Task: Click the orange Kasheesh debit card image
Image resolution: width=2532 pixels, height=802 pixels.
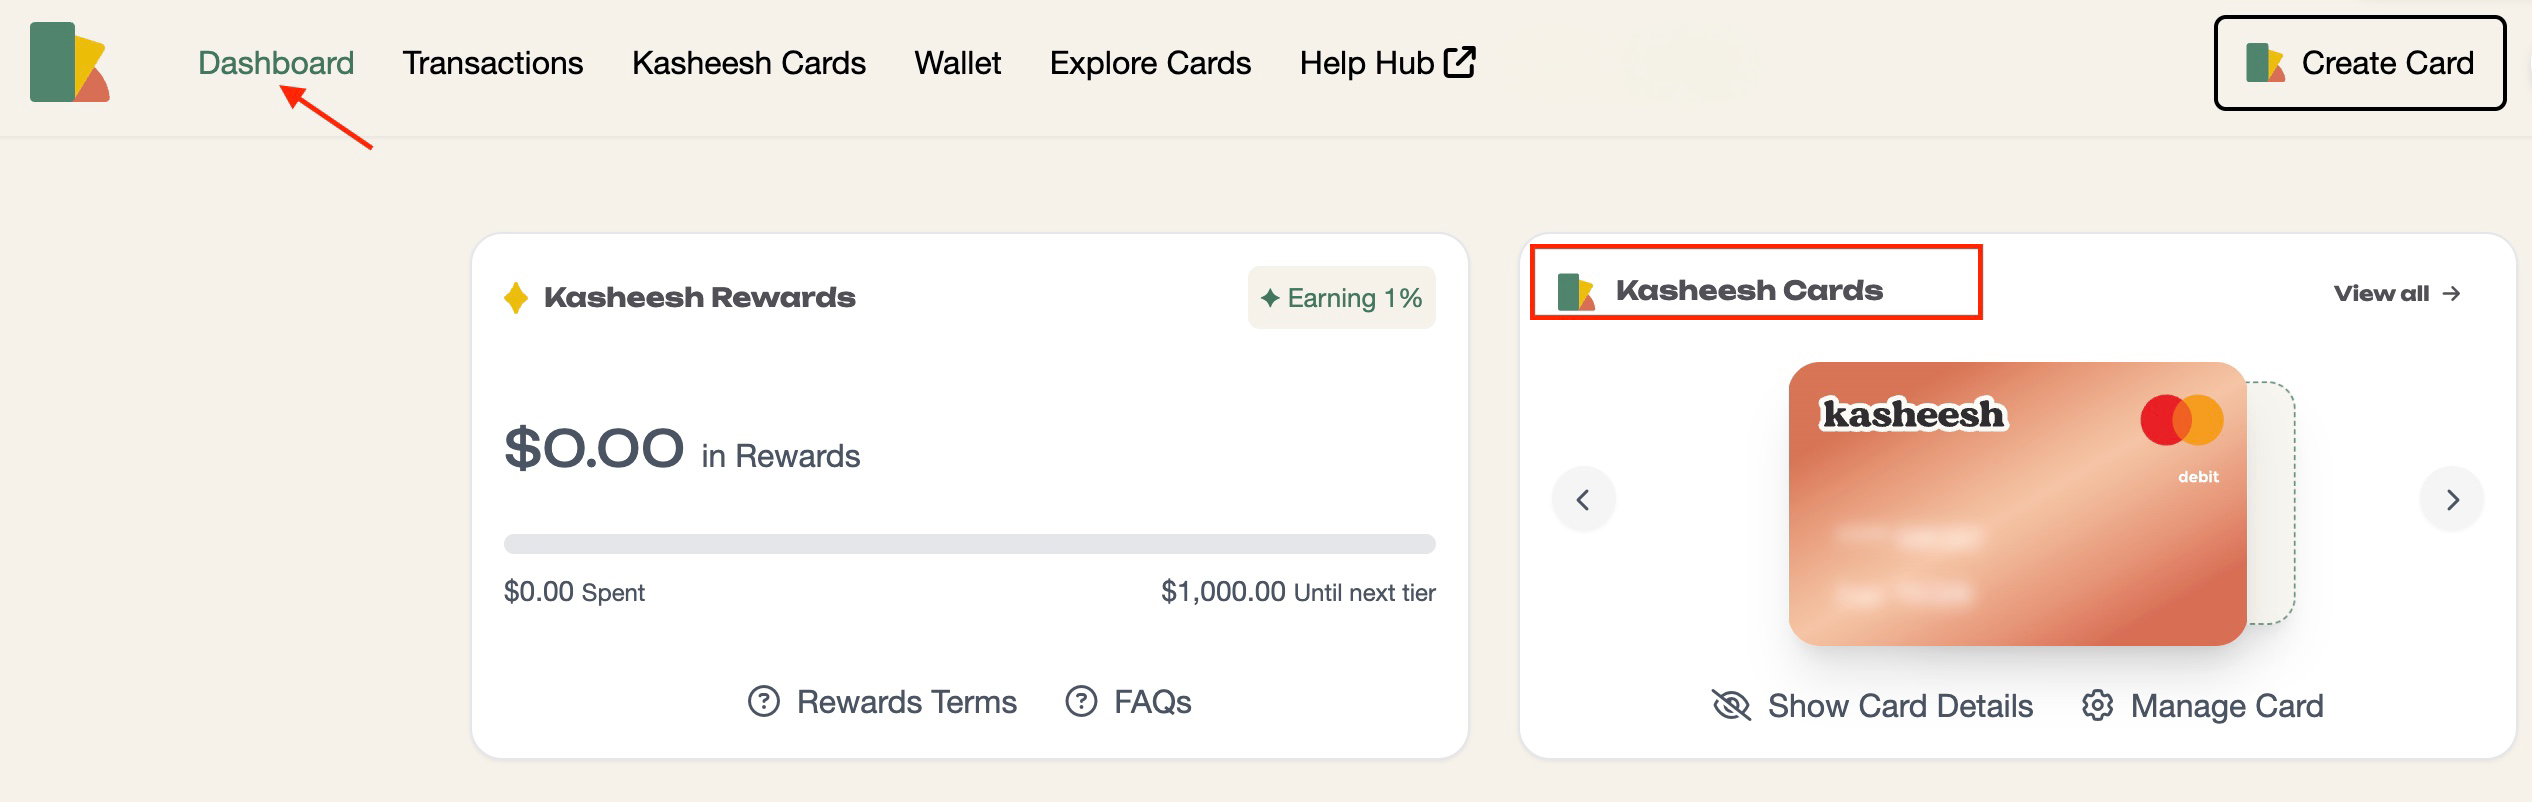Action: 2017,504
